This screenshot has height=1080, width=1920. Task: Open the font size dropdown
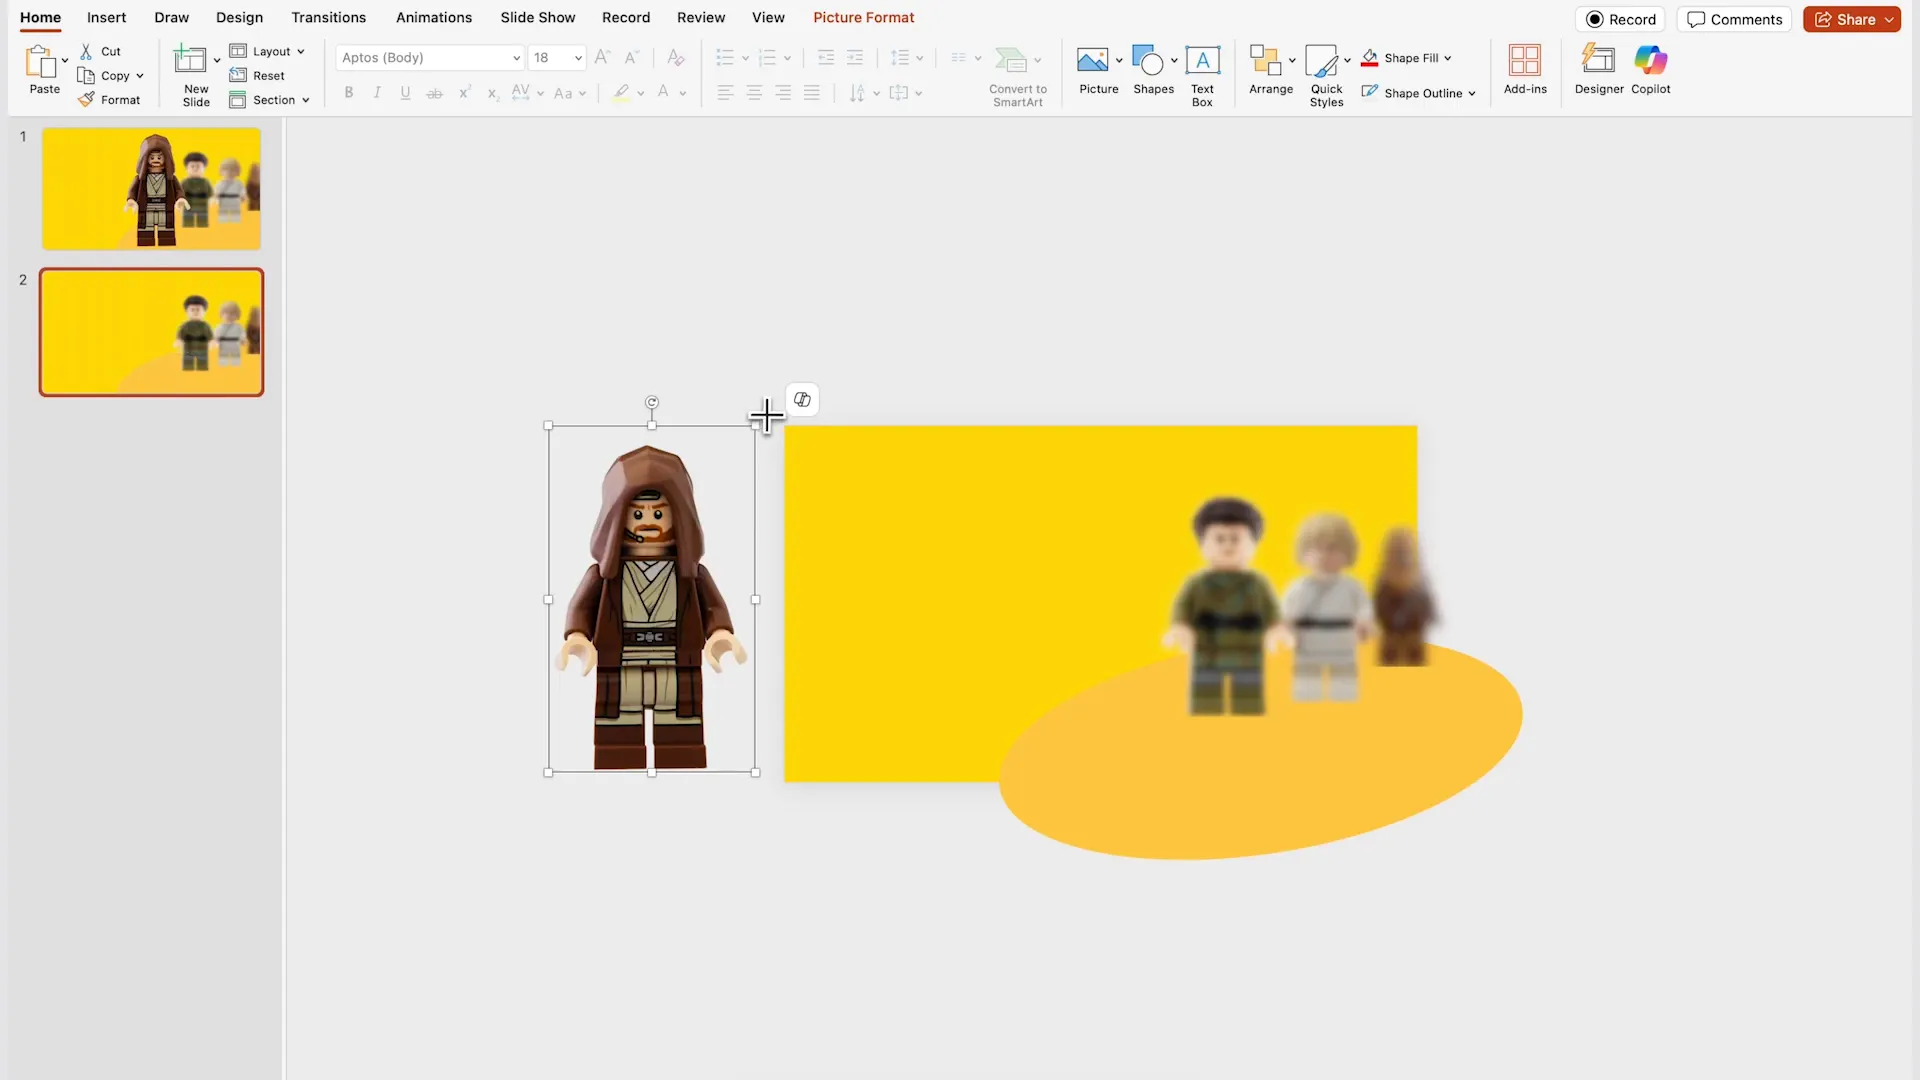(x=578, y=58)
